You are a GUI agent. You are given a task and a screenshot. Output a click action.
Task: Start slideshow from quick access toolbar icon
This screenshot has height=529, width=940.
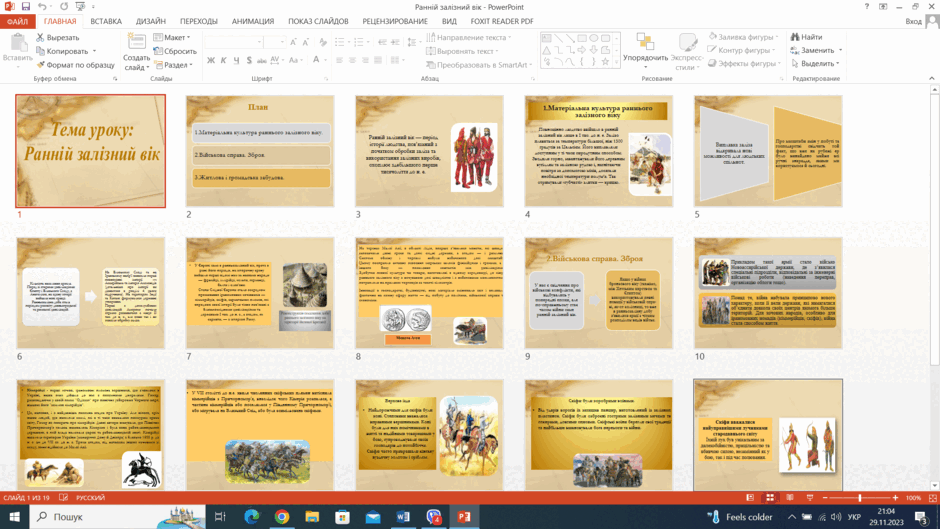[x=80, y=7]
